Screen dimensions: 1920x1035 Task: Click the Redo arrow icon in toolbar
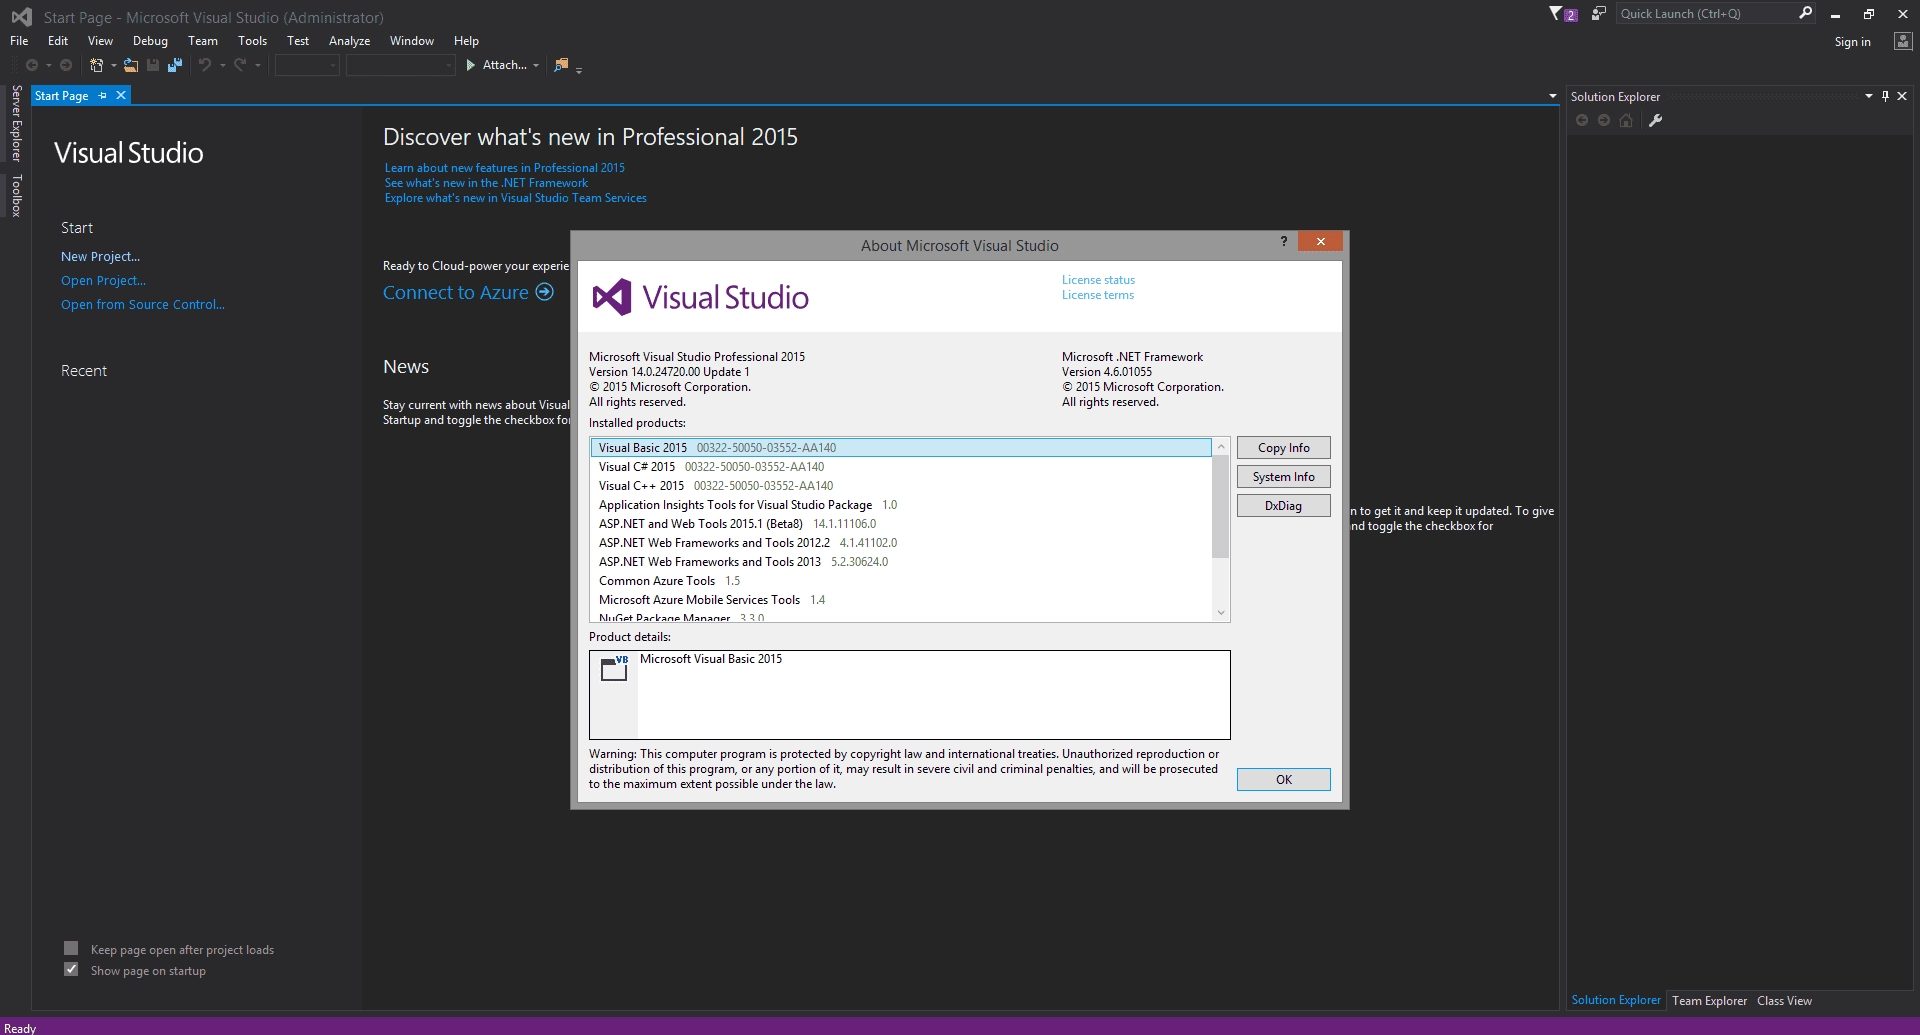pos(240,65)
